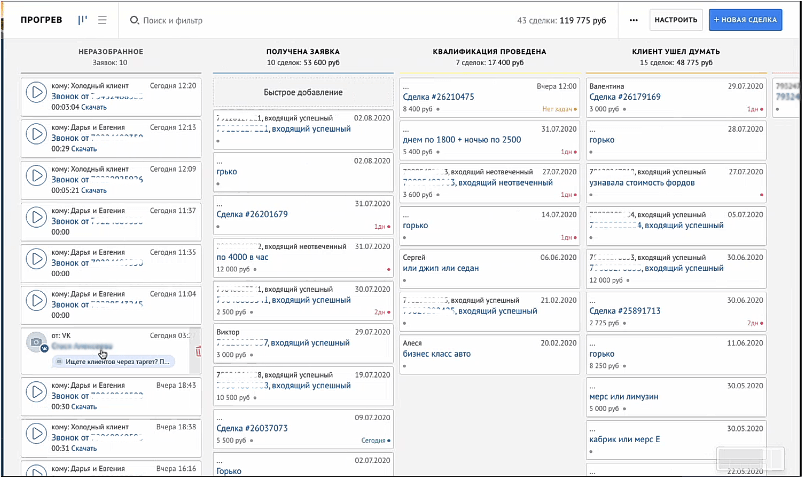Download the 00:03:04 call via Скачать
The height and width of the screenshot is (477, 802).
click(94, 107)
